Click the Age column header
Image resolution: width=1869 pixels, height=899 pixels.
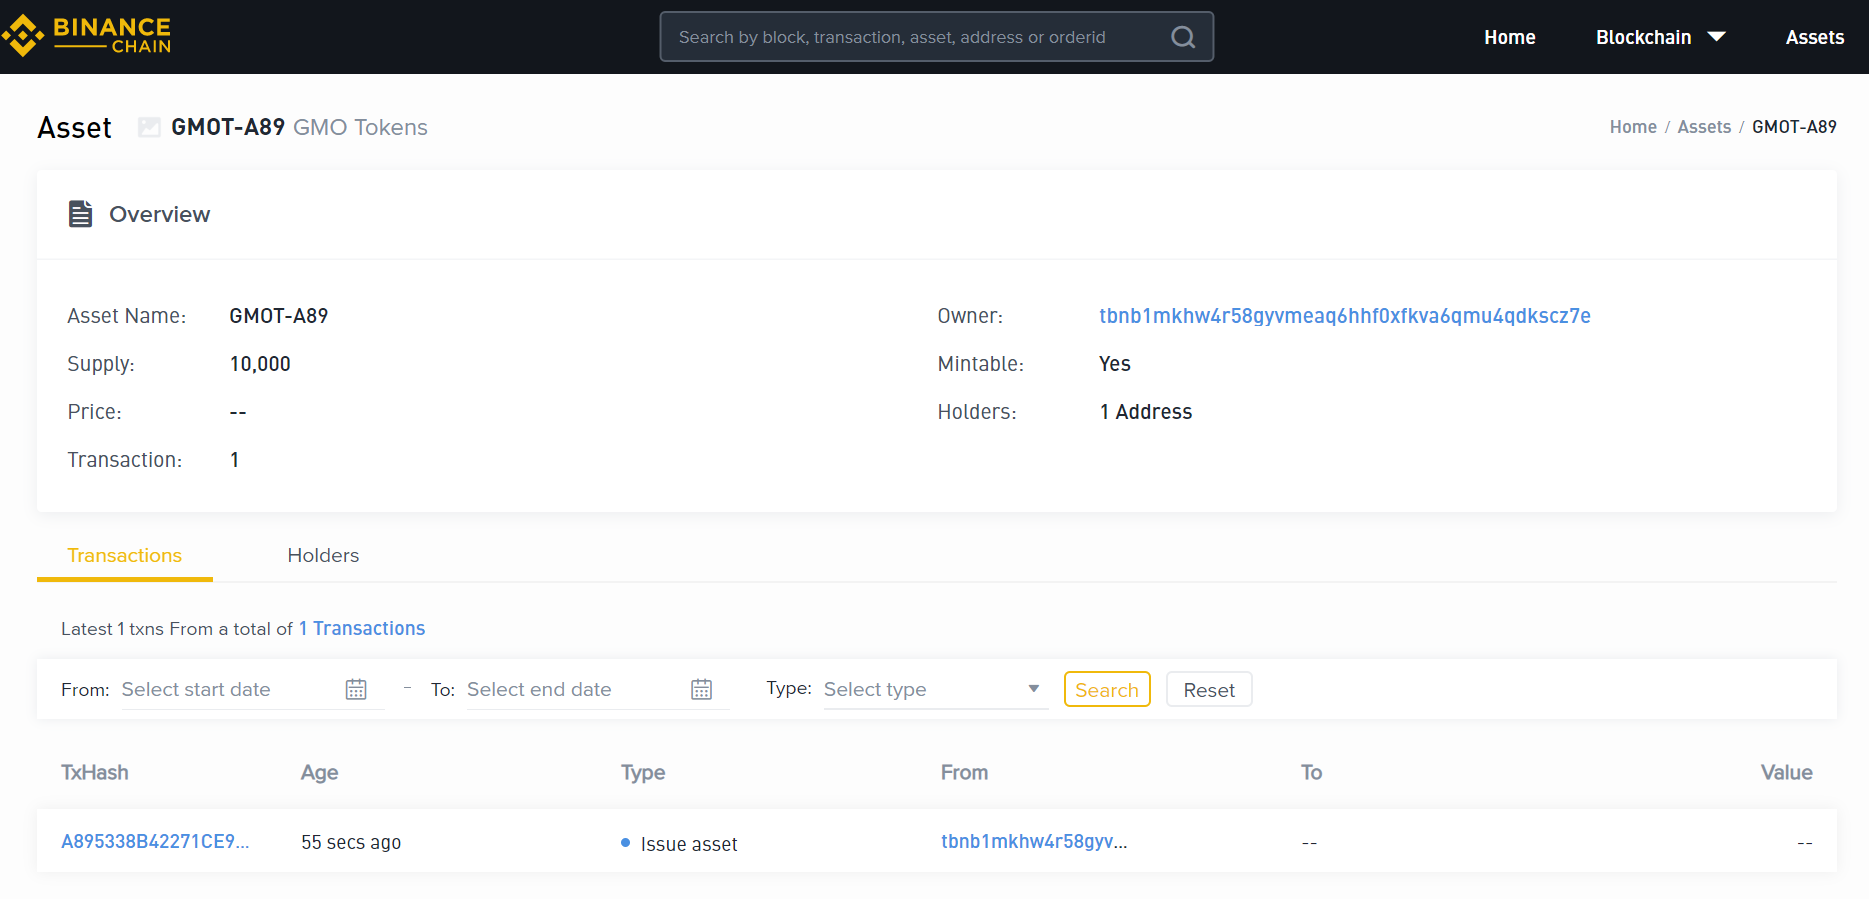319,772
